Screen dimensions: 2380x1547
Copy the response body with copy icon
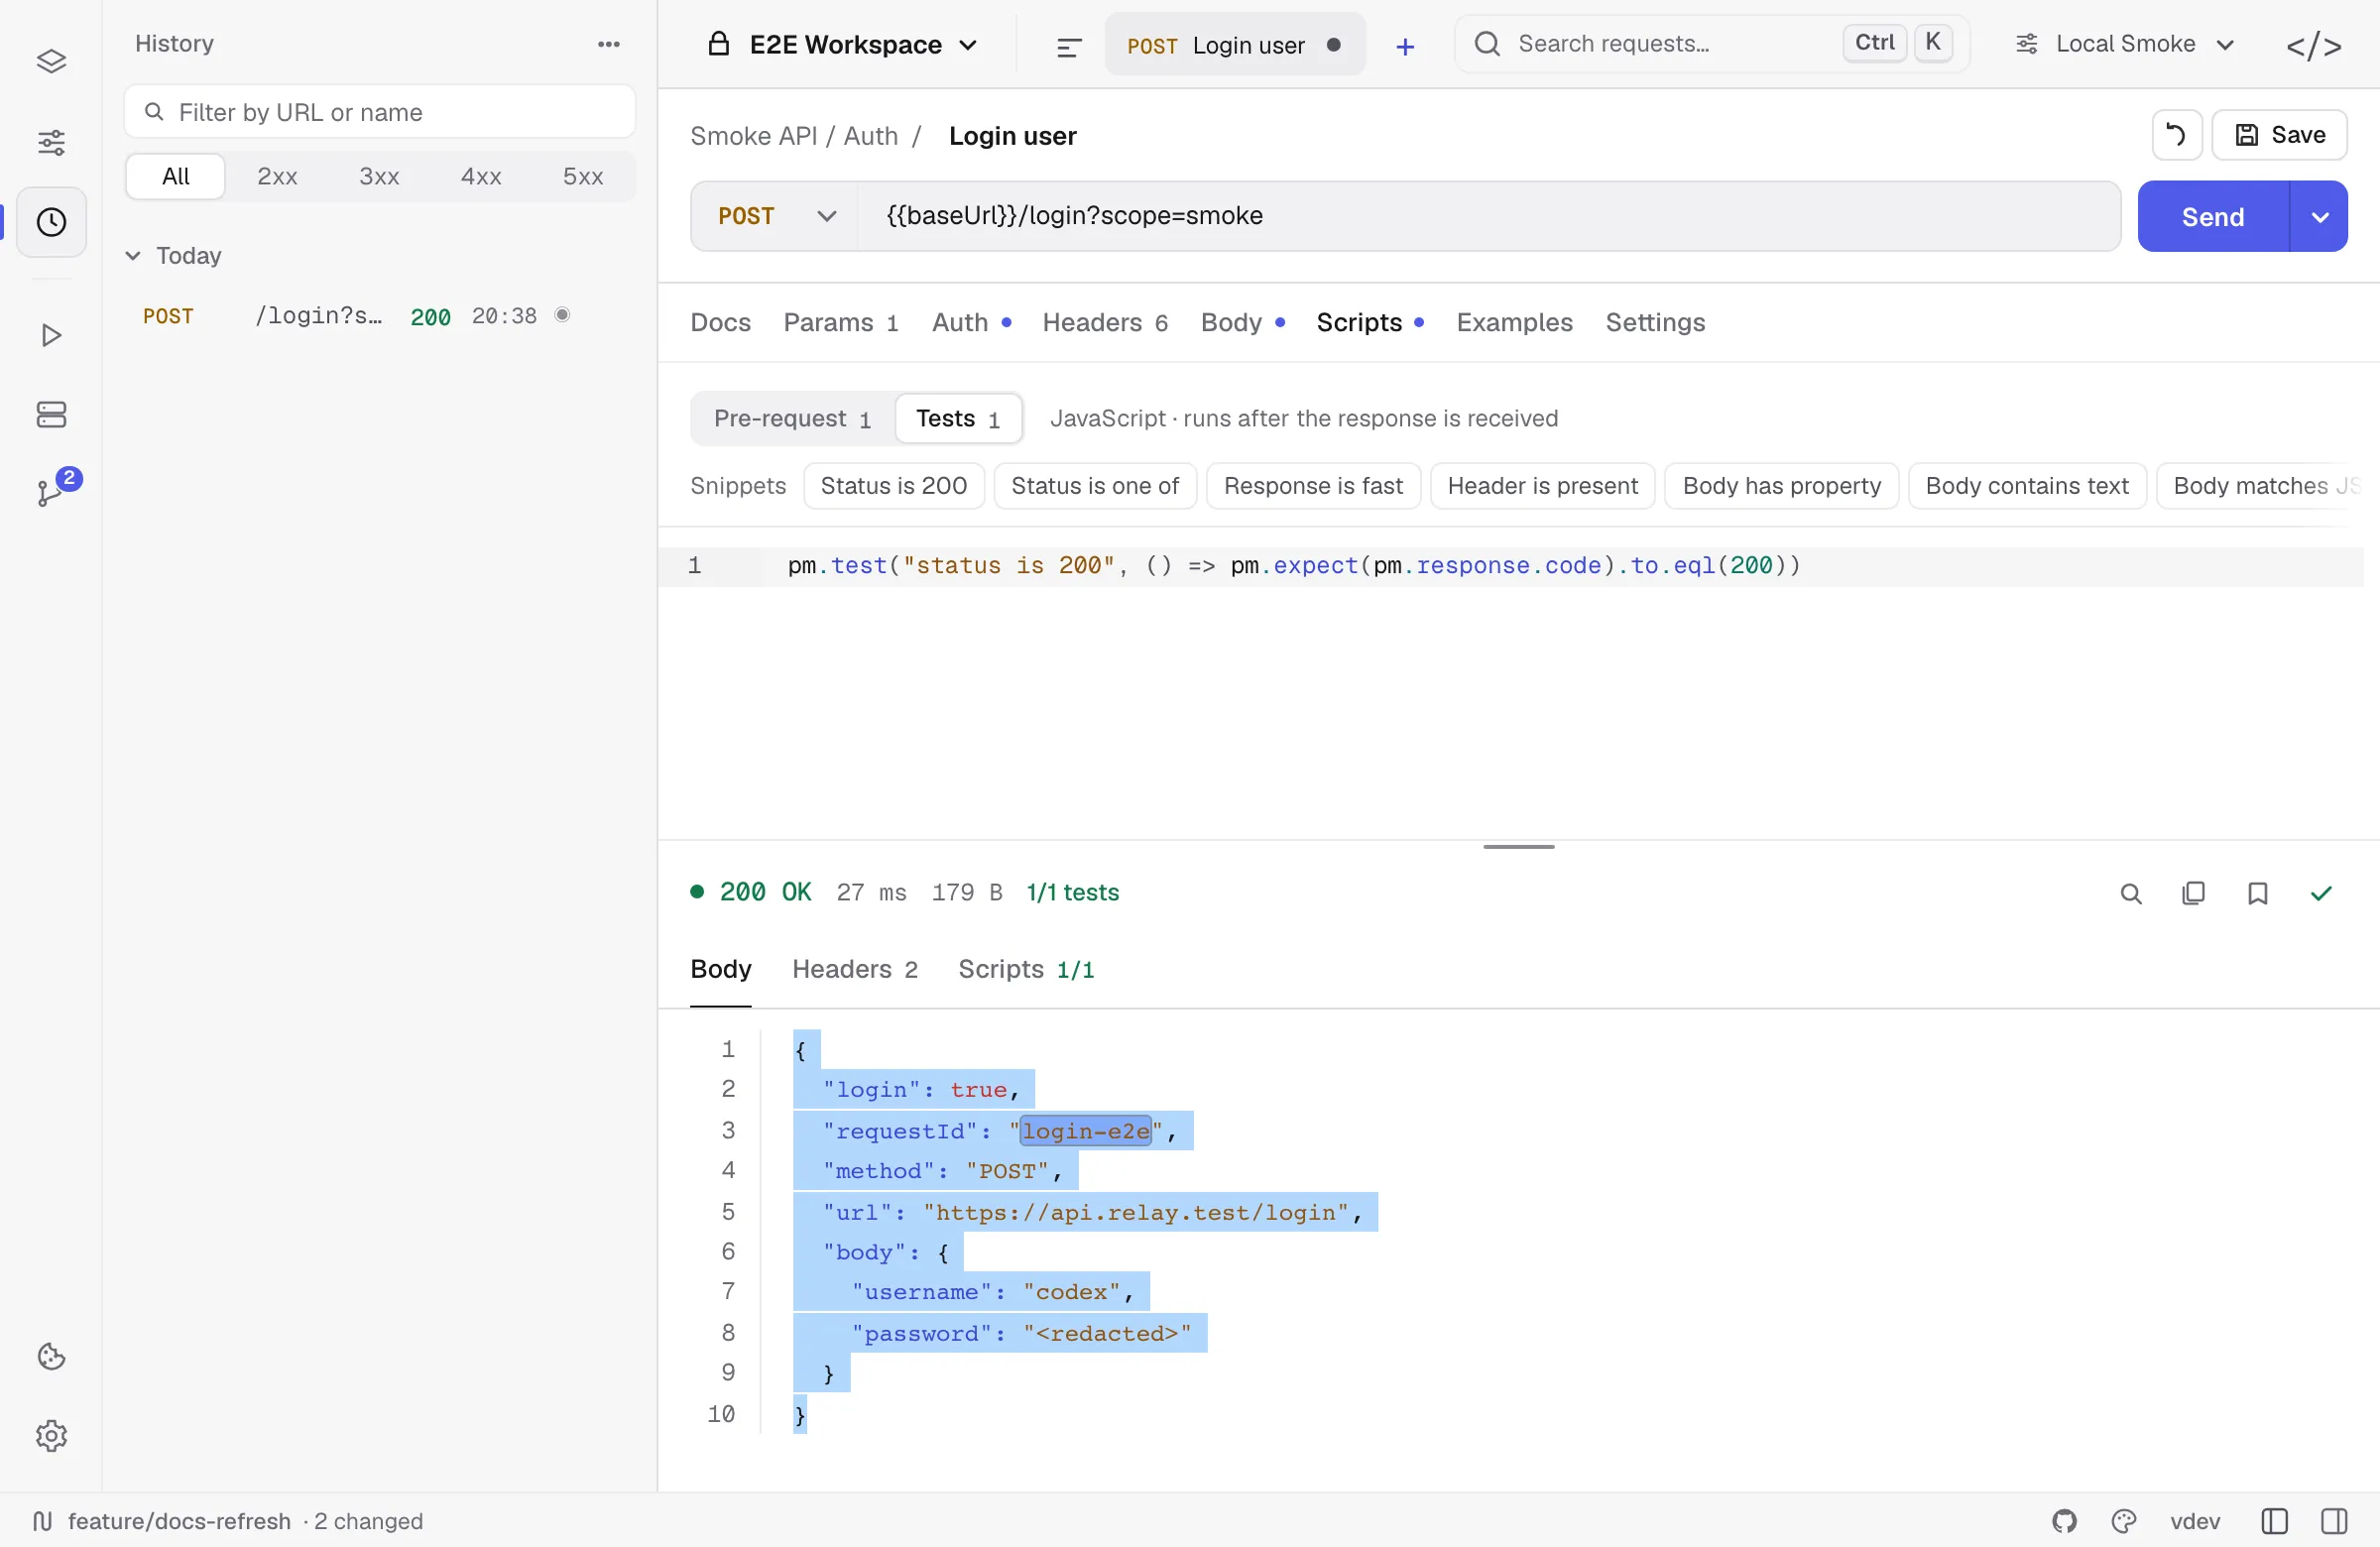(x=2193, y=893)
